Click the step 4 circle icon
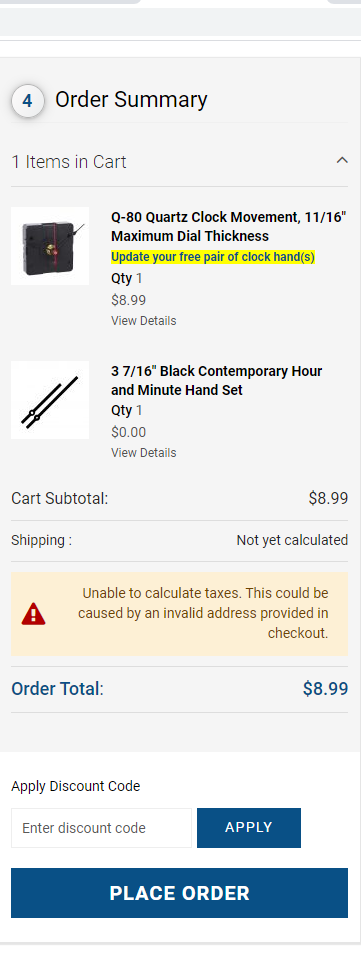The width and height of the screenshot is (361, 976). (x=27, y=101)
